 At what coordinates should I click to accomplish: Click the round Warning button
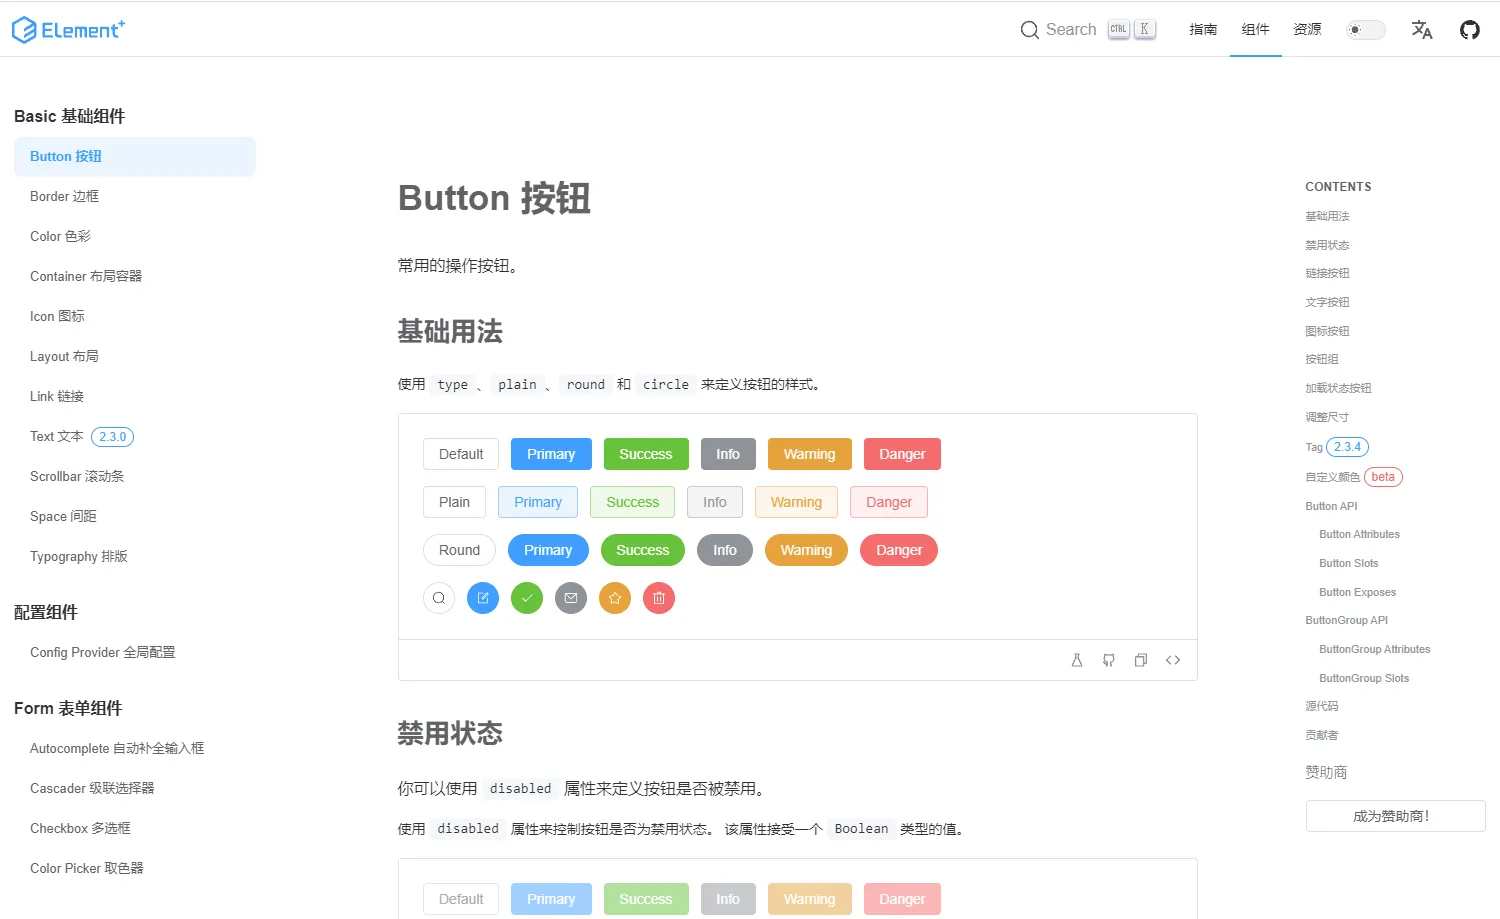pyautogui.click(x=806, y=550)
